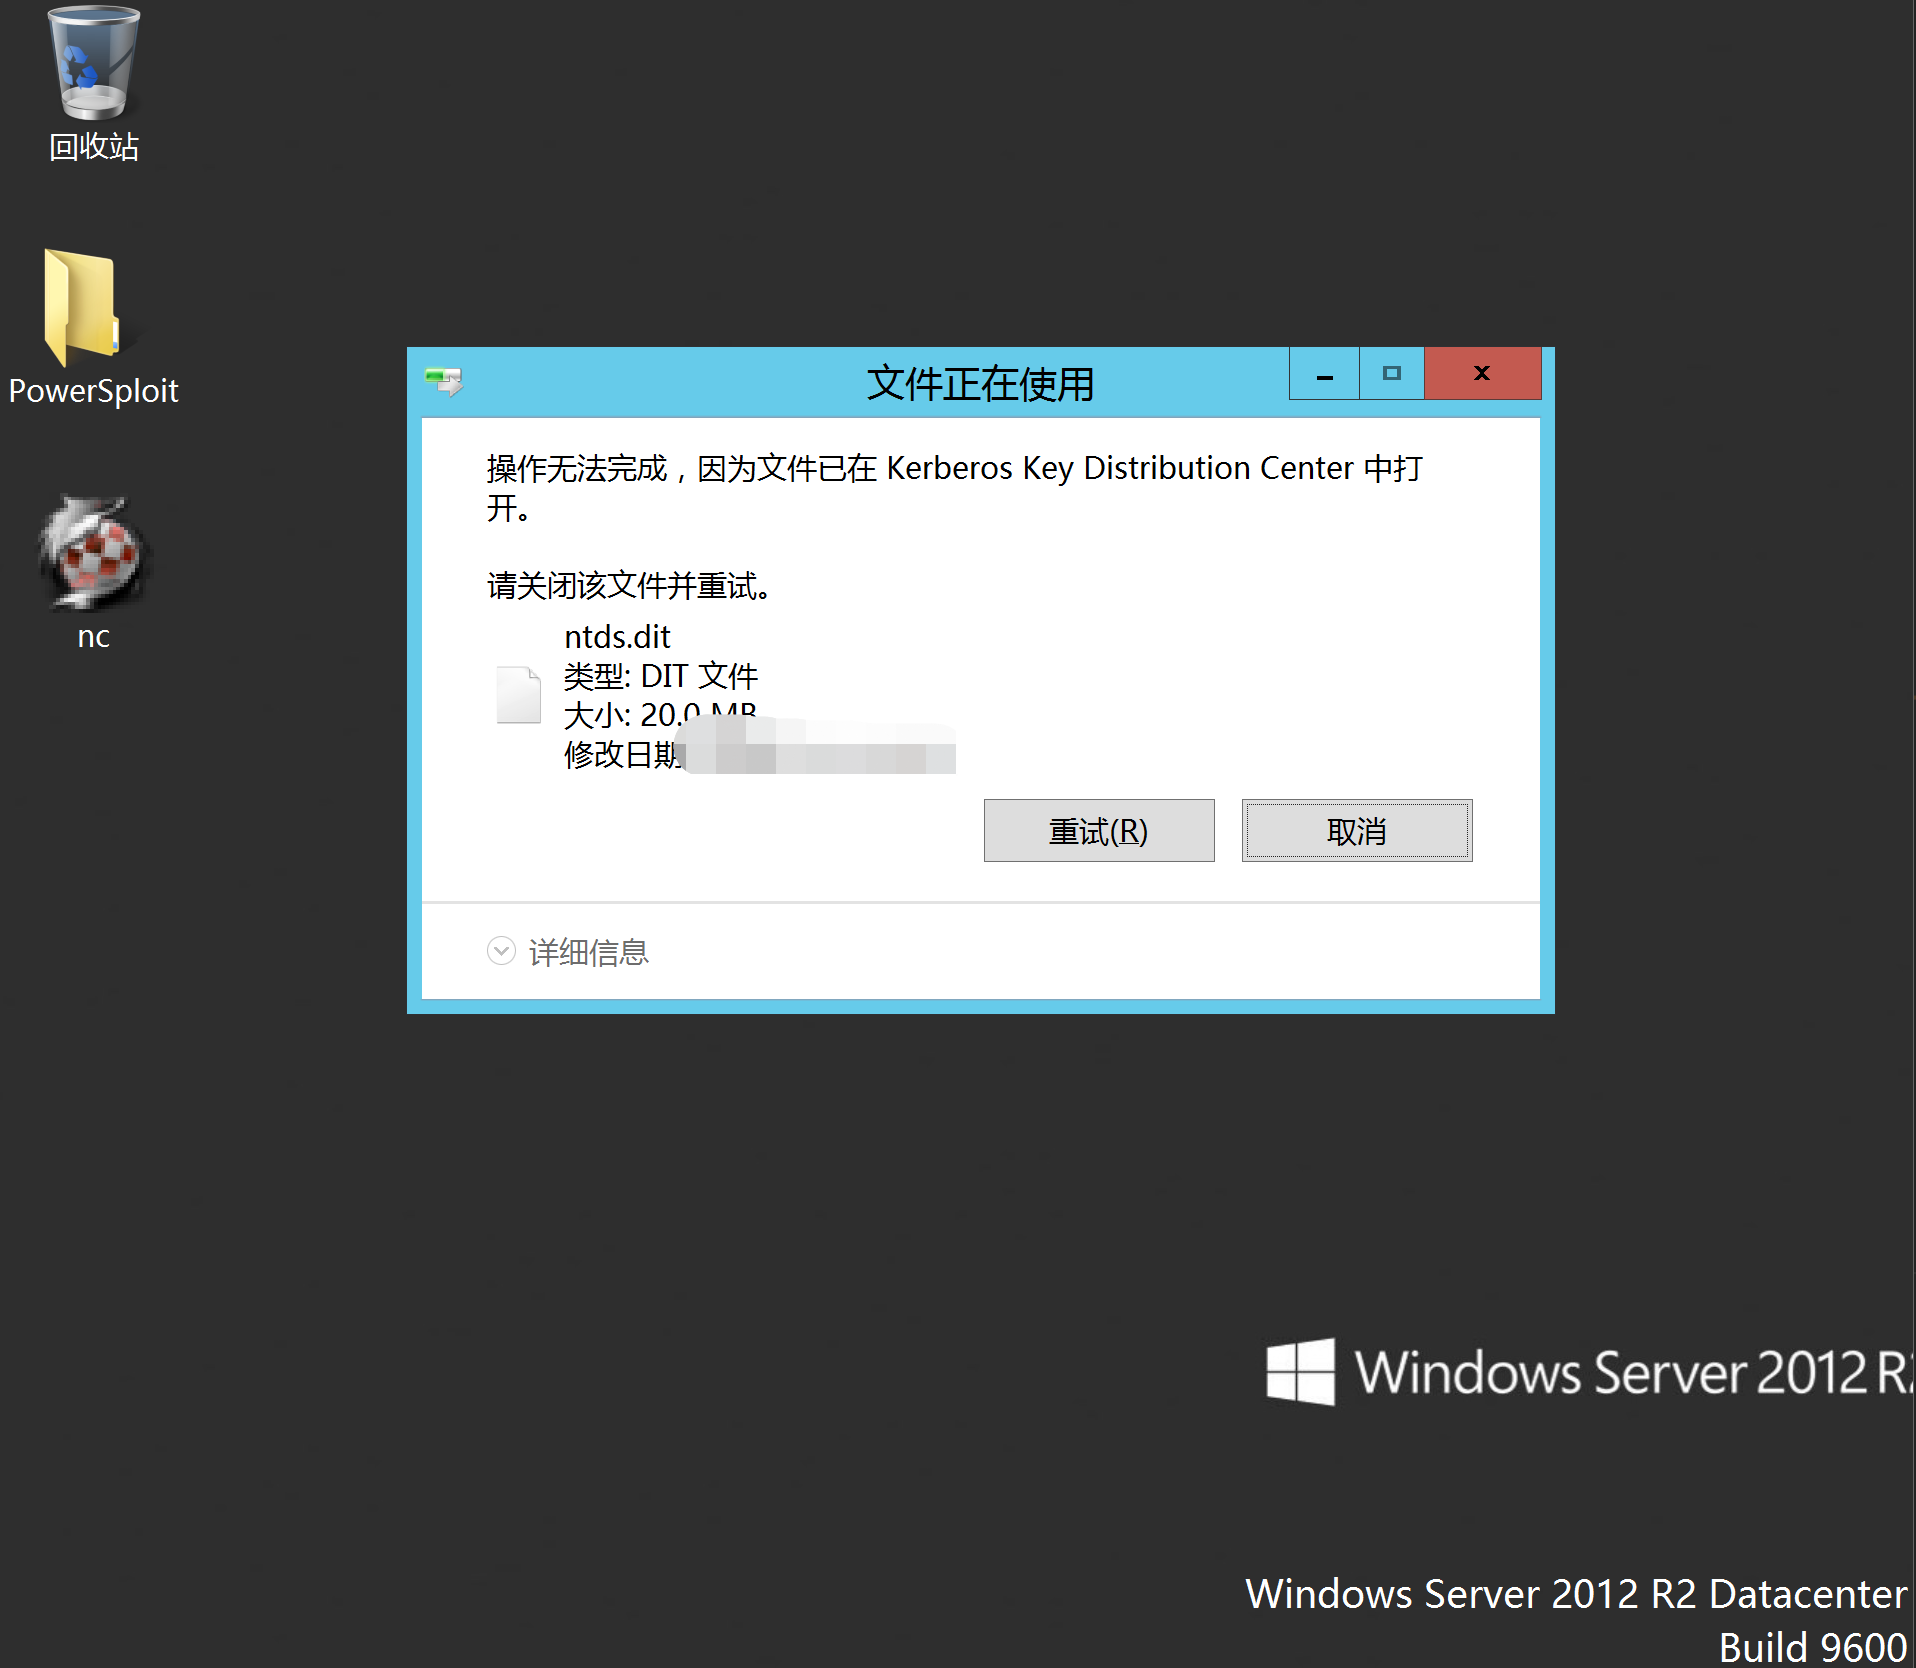The width and height of the screenshot is (1916, 1668).
Task: Minimize the 文件正在使用 dialog
Action: pyautogui.click(x=1324, y=375)
